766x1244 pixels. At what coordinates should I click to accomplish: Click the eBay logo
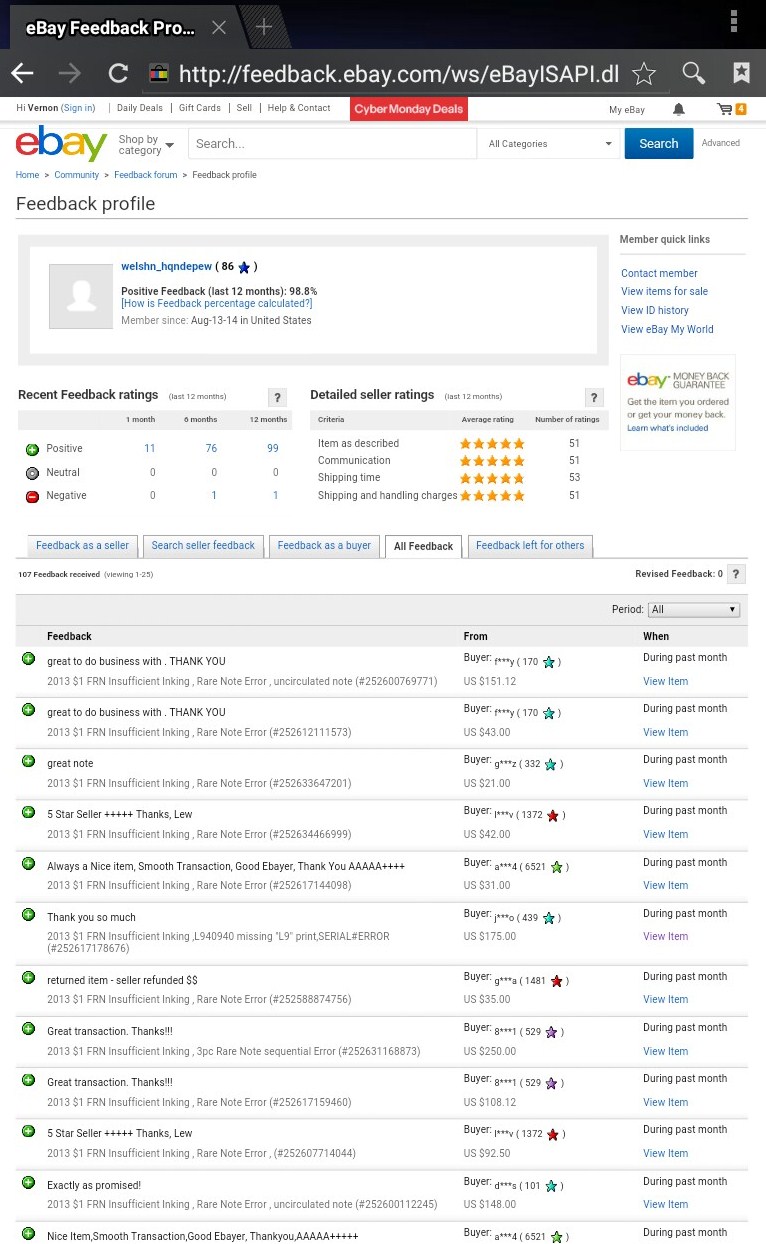coord(61,144)
